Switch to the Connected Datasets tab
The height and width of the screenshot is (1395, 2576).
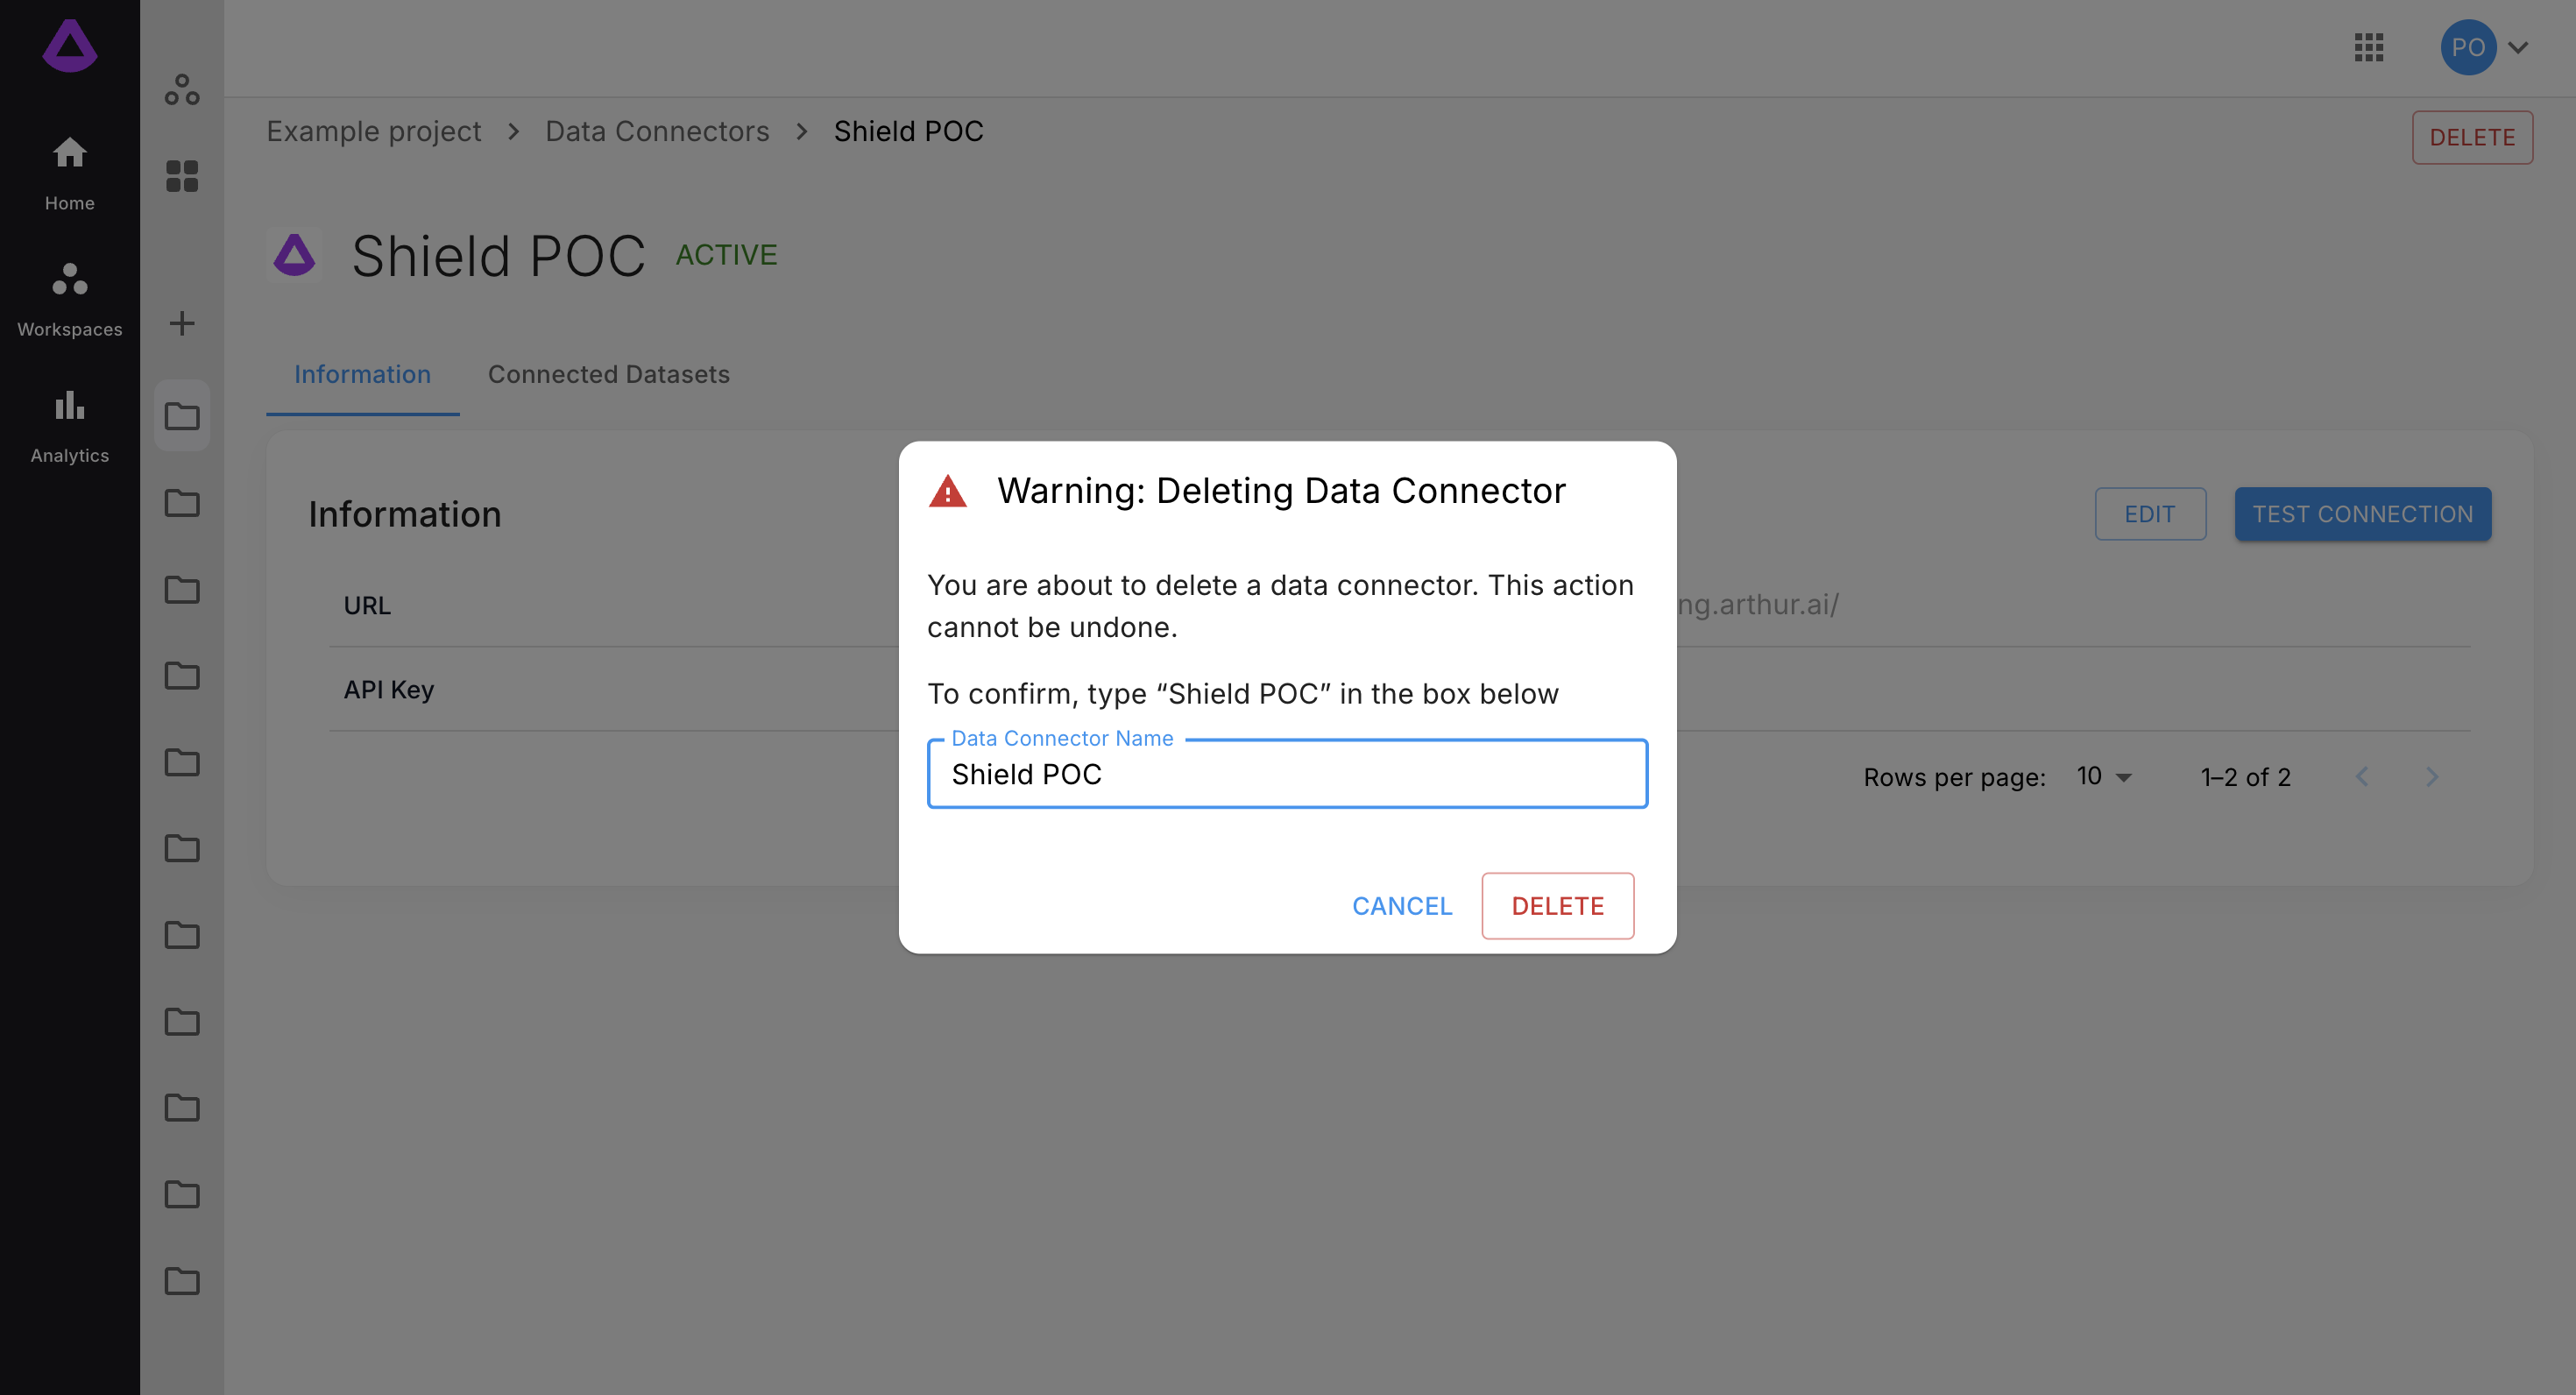click(608, 375)
